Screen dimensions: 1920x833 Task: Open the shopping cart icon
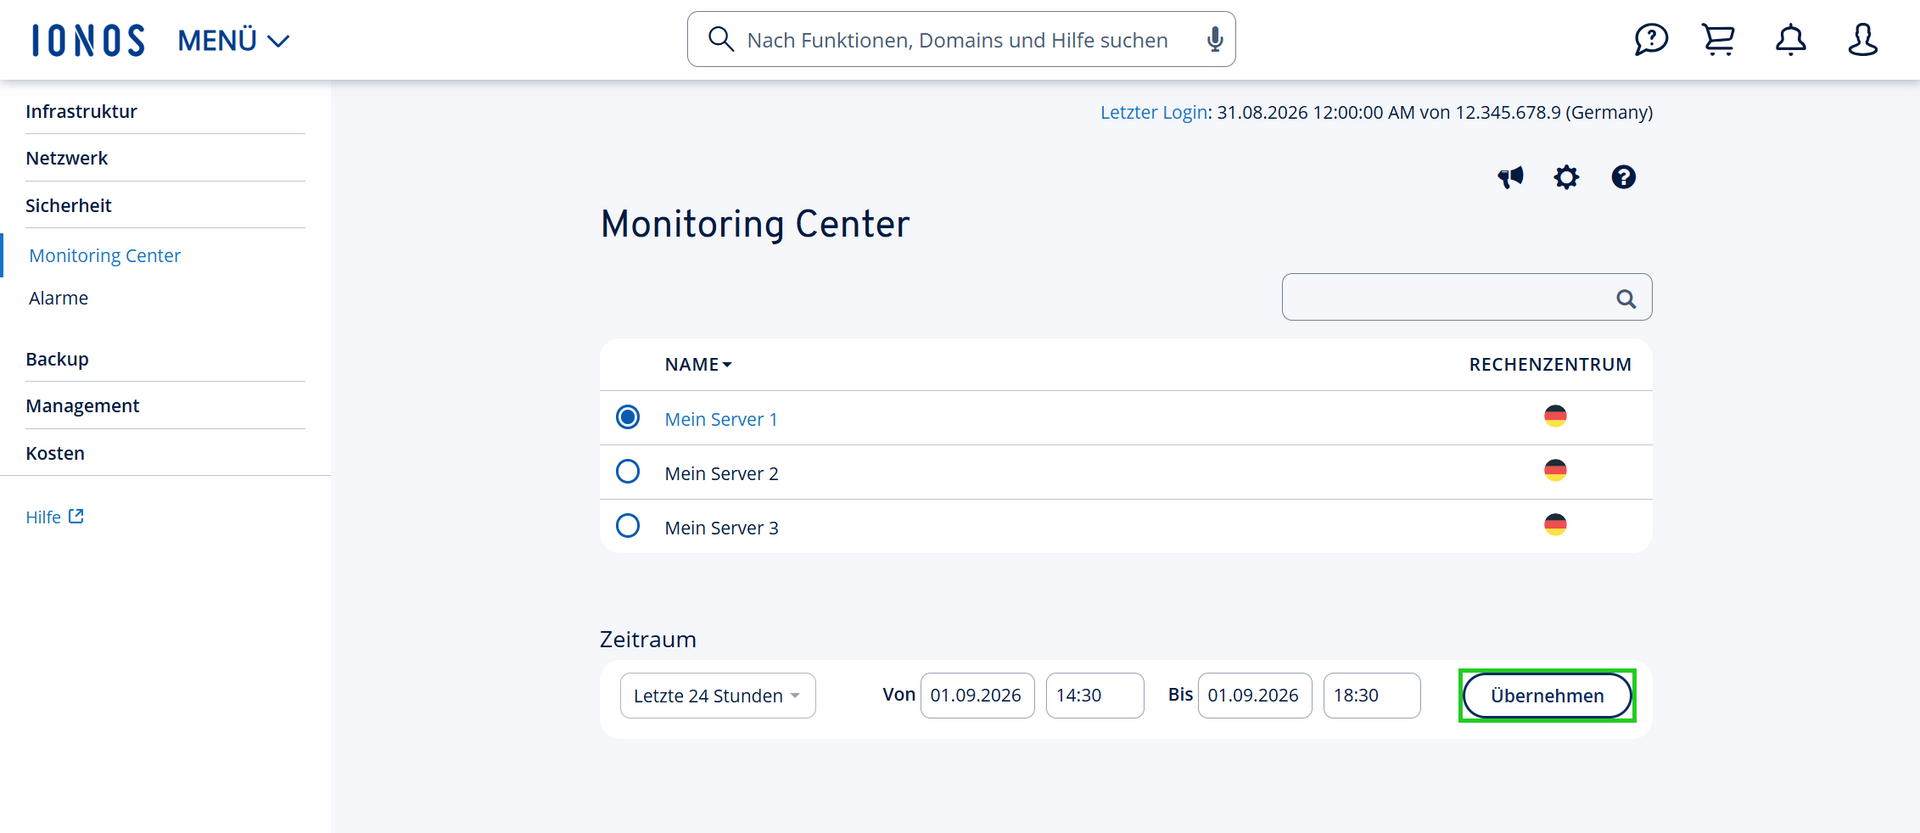click(x=1719, y=40)
